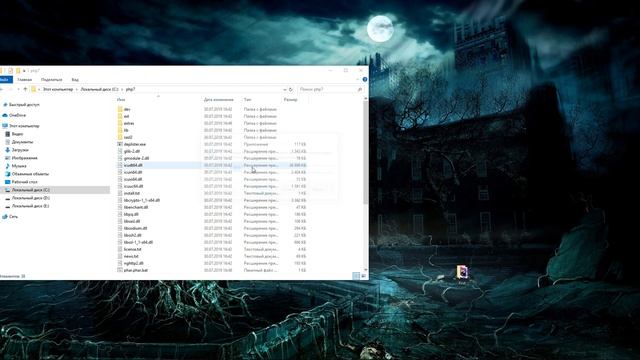
Task: Select the phar.phar.bat file icon
Action: click(120, 270)
